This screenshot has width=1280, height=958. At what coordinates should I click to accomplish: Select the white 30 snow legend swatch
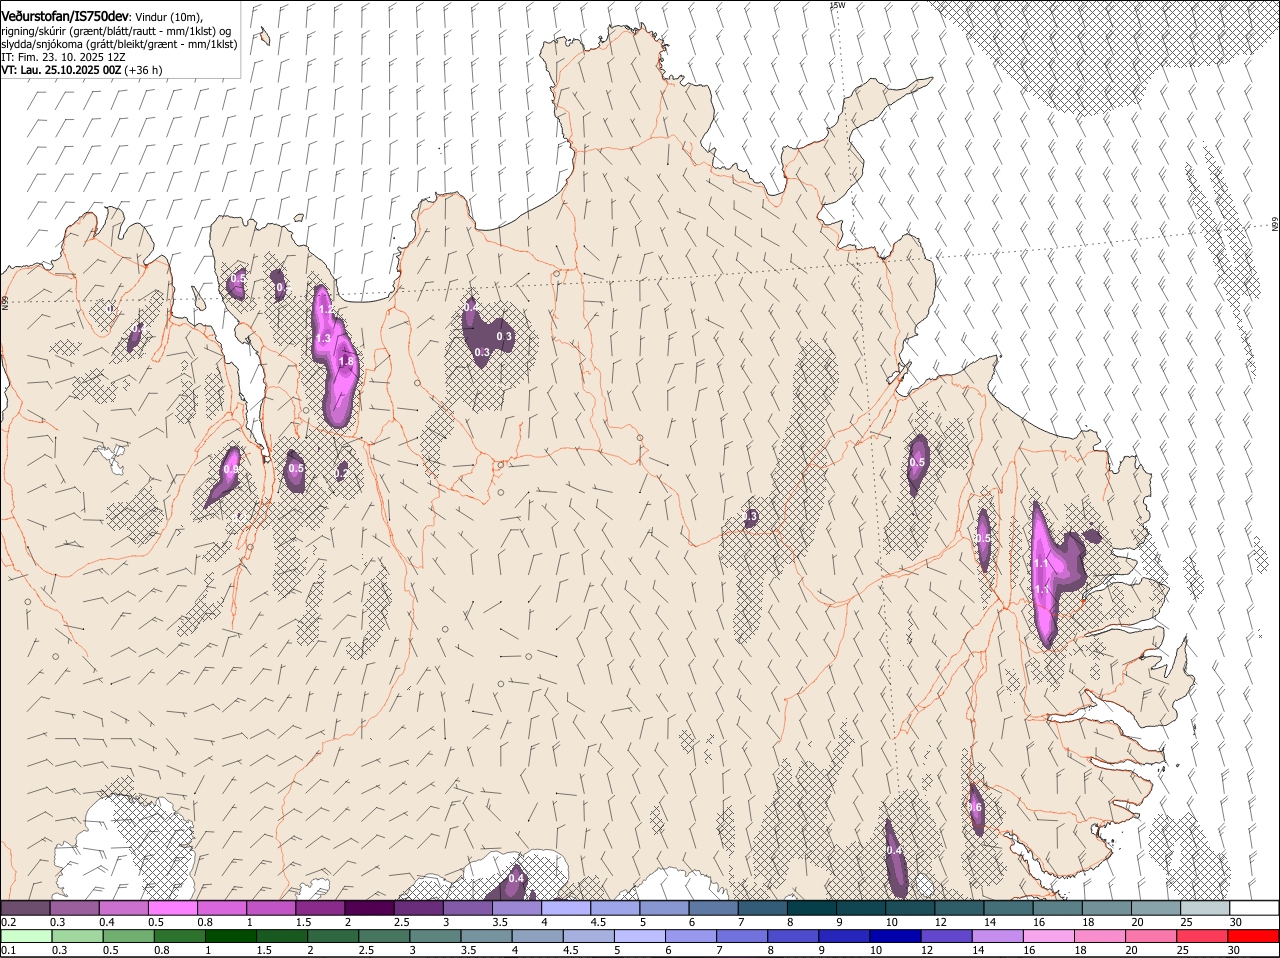pyautogui.click(x=1254, y=907)
